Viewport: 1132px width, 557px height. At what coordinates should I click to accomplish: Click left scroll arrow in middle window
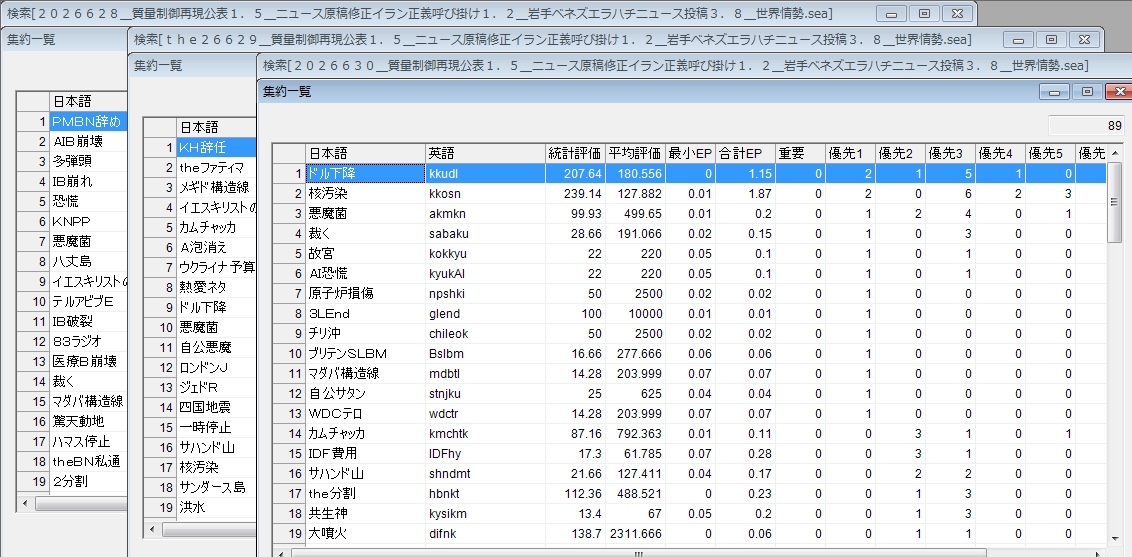pyautogui.click(x=152, y=530)
